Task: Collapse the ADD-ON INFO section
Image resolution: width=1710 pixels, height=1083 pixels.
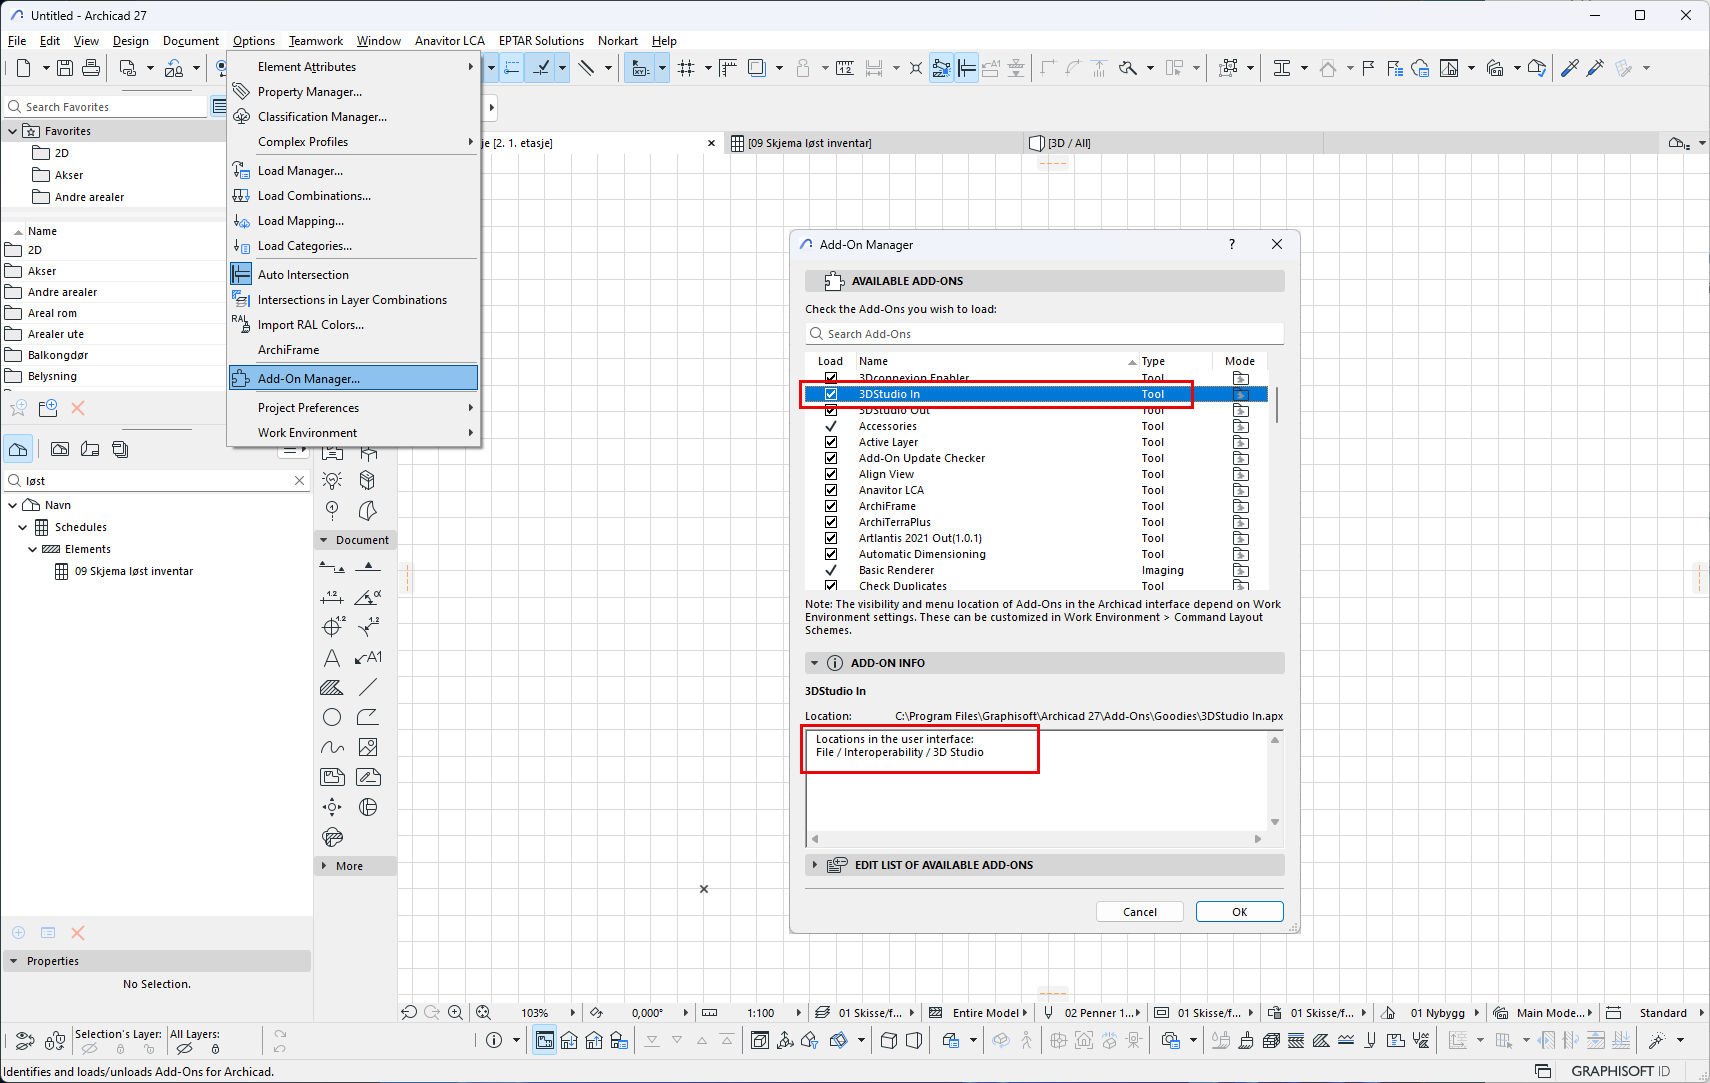Action: click(x=815, y=663)
